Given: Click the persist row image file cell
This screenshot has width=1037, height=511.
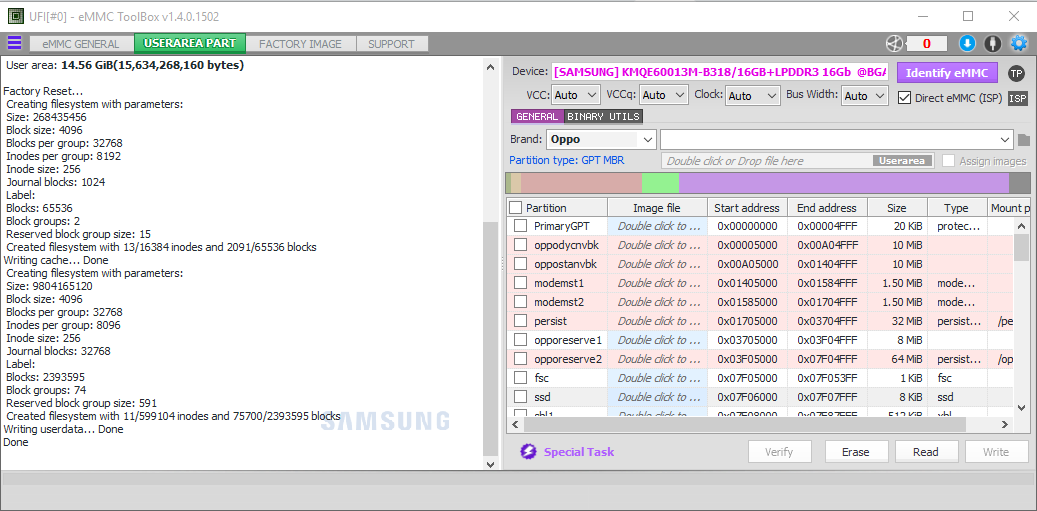Looking at the screenshot, I should pyautogui.click(x=657, y=321).
